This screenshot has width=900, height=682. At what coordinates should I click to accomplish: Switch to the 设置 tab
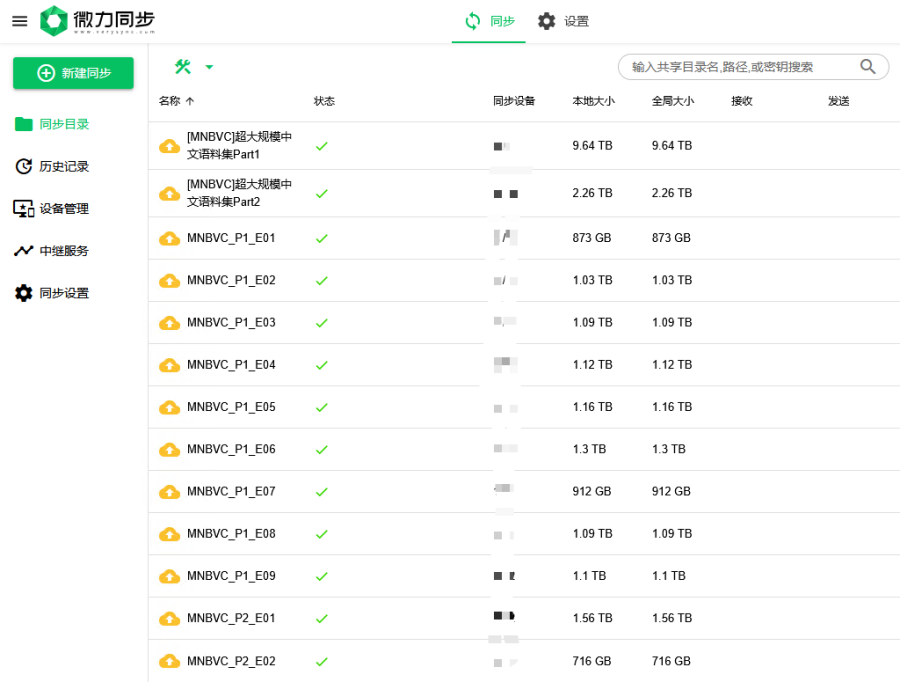click(x=563, y=21)
